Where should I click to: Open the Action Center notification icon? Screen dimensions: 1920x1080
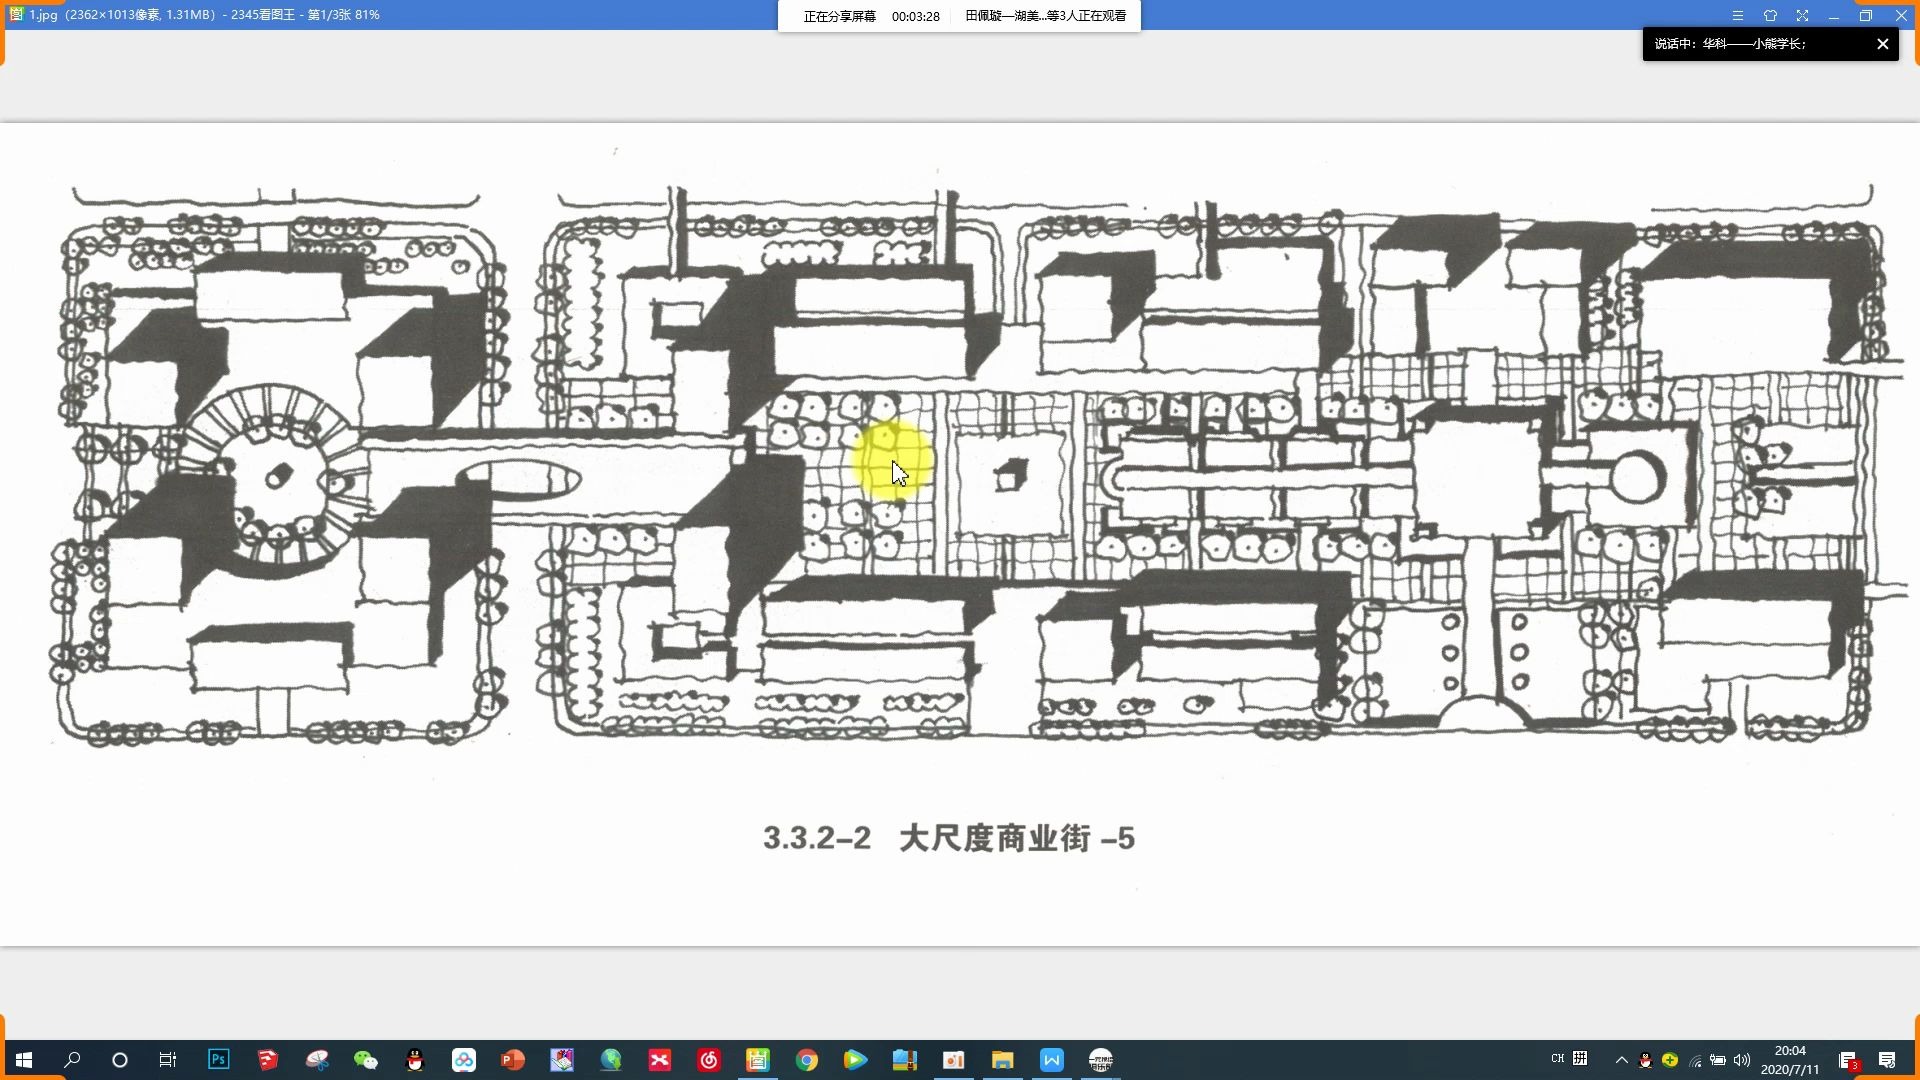click(1887, 1059)
